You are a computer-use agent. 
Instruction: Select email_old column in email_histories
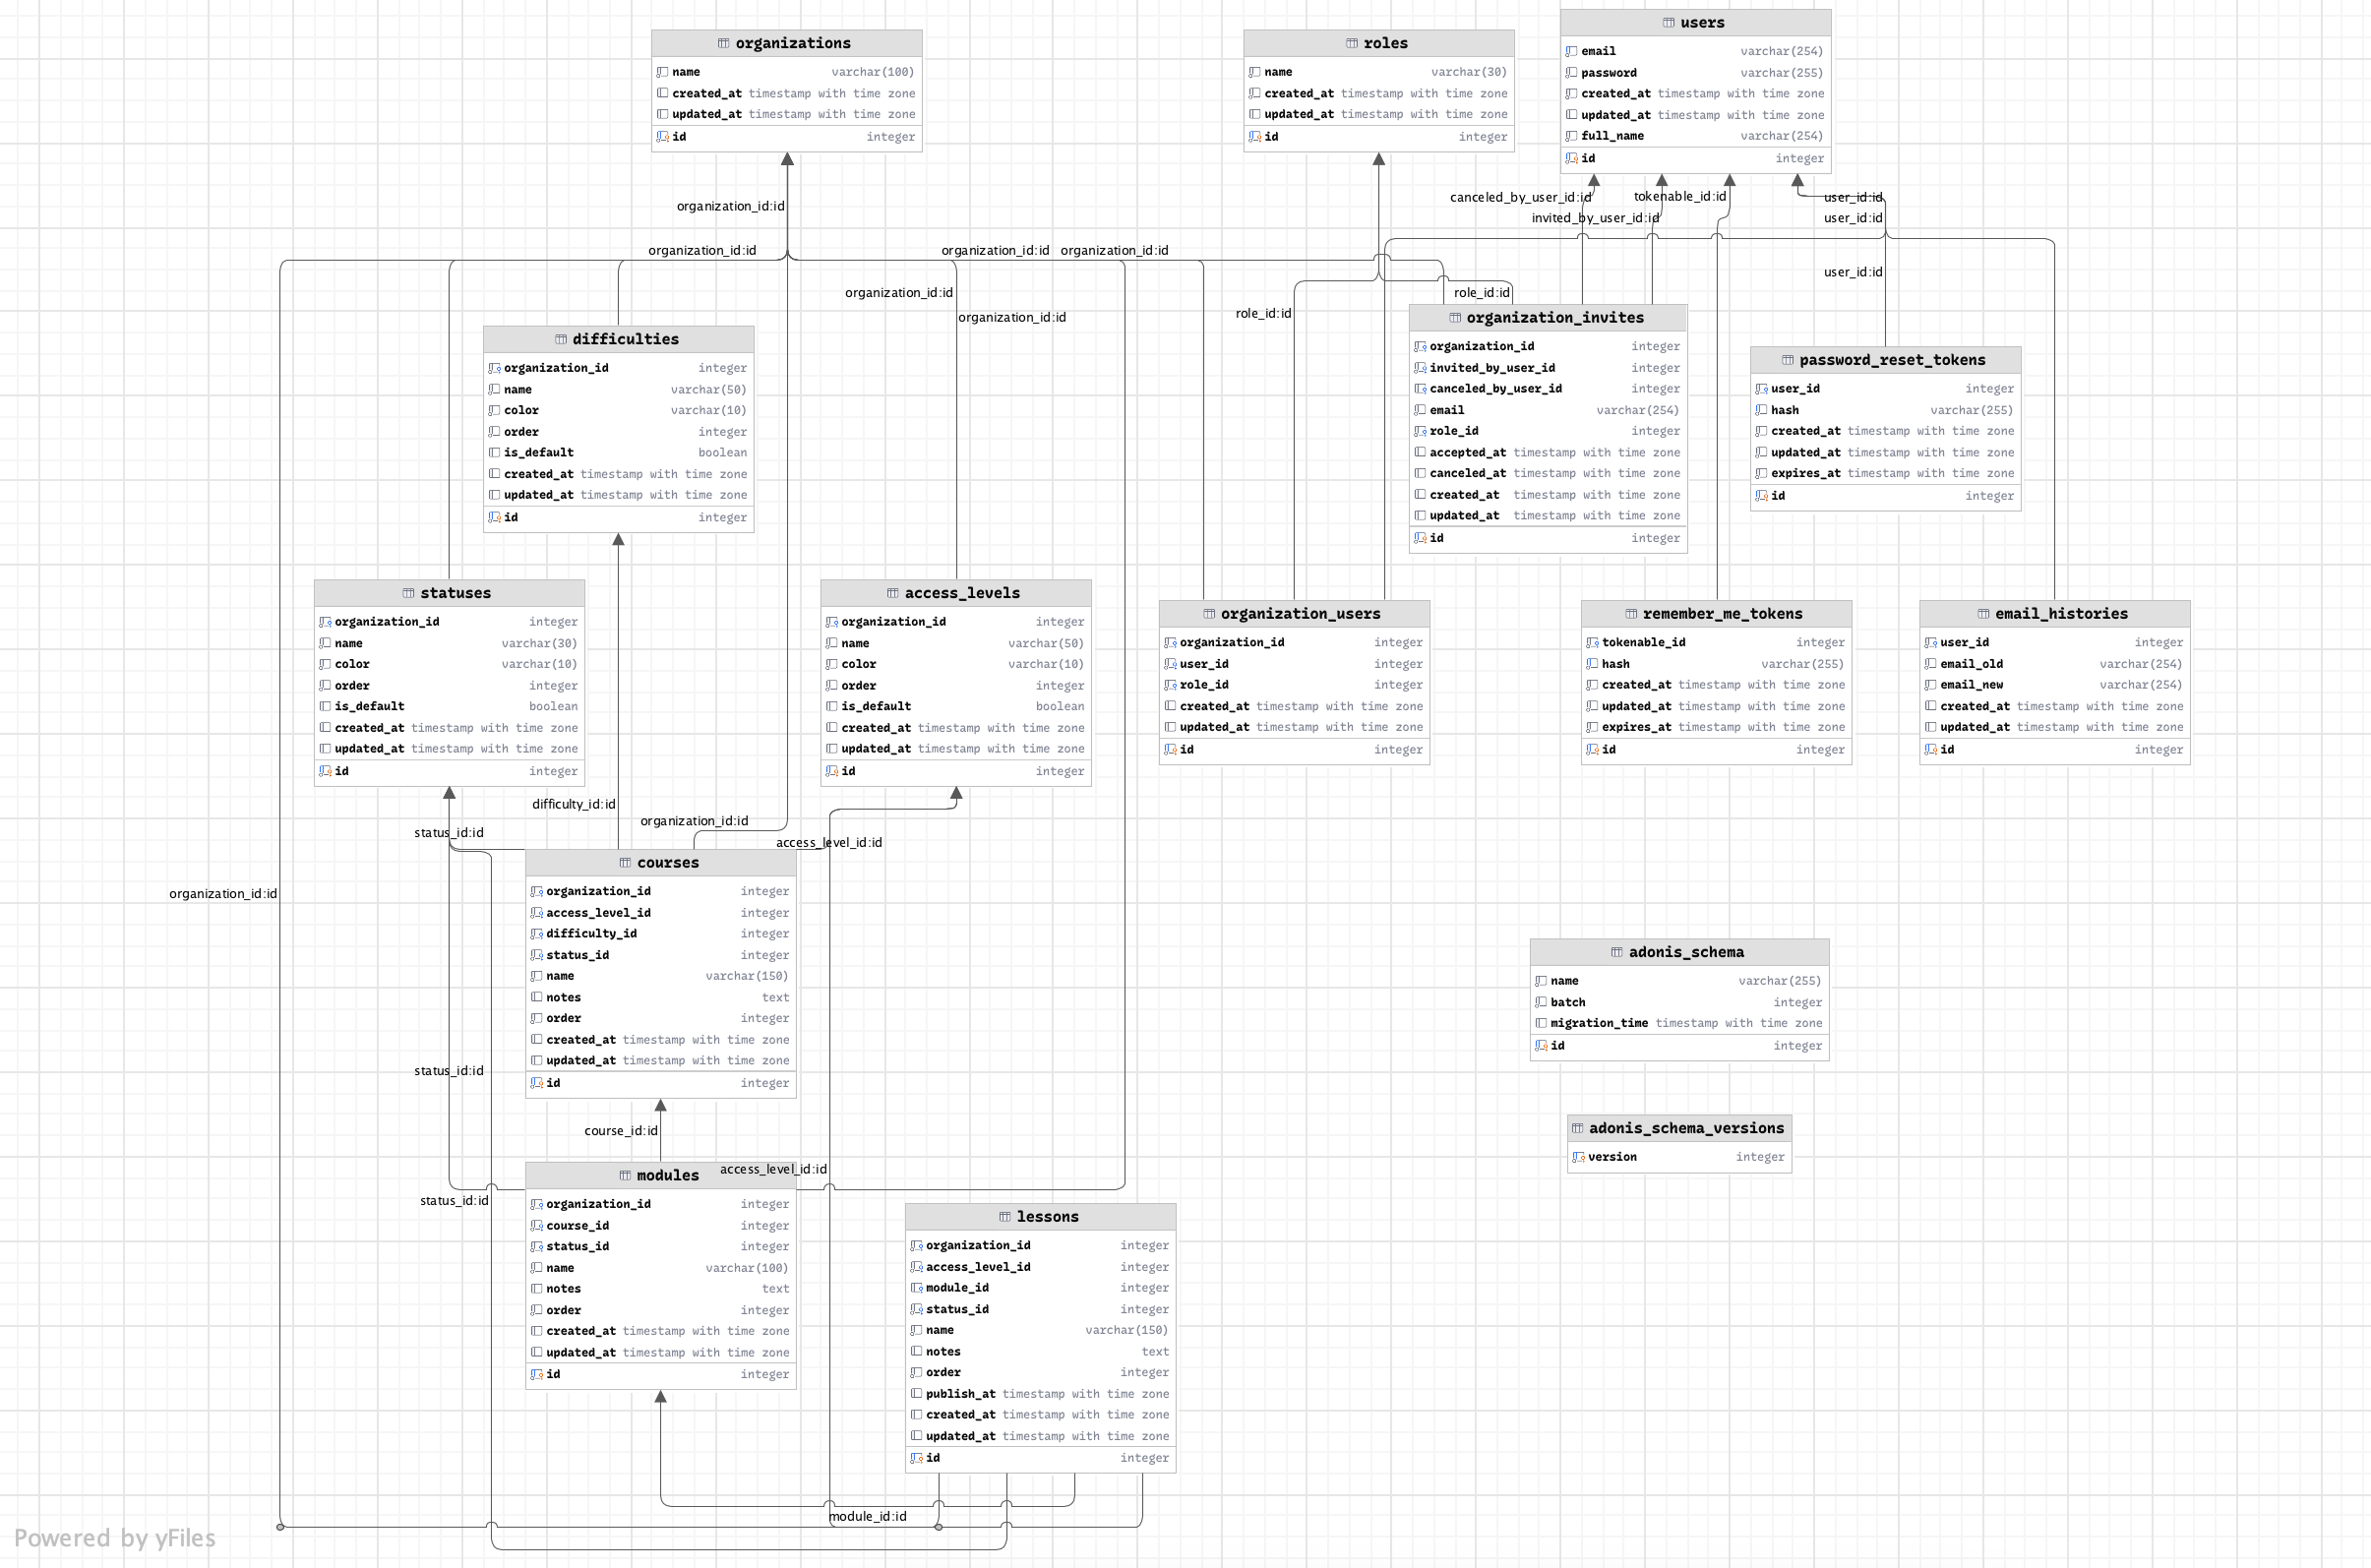(x=2055, y=664)
